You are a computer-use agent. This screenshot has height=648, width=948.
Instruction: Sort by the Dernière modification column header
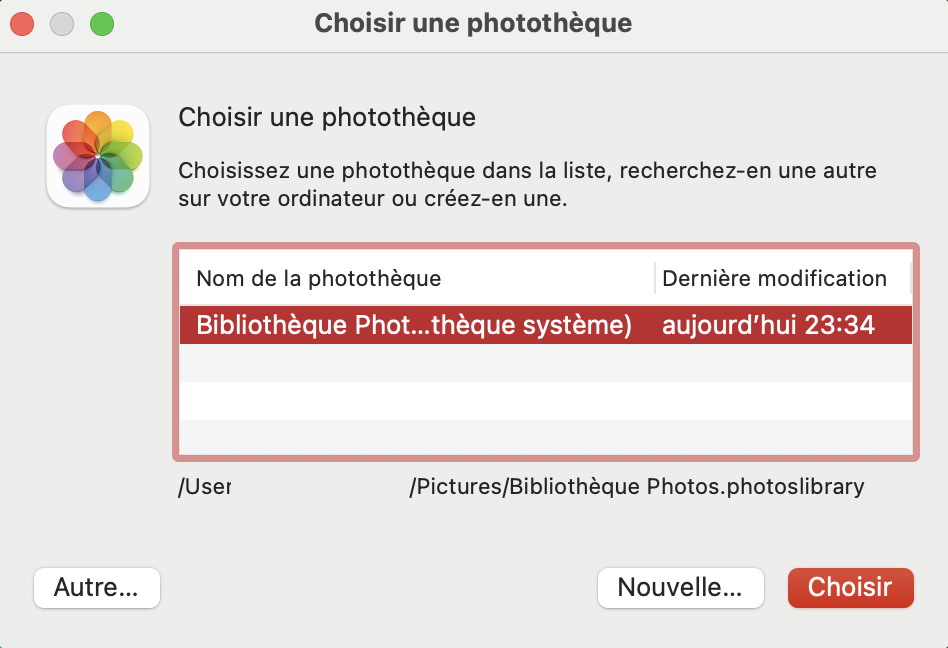774,278
